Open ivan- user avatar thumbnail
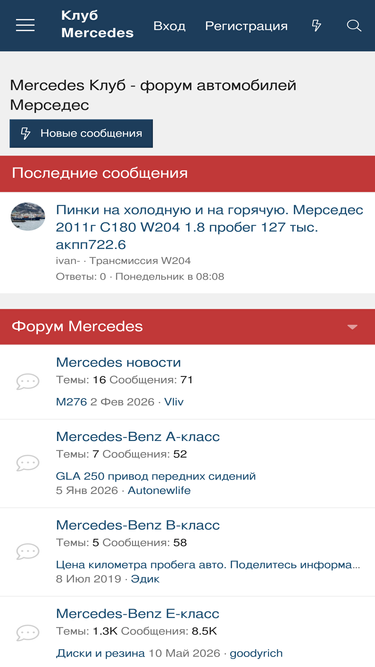The height and width of the screenshot is (667, 375). pyautogui.click(x=28, y=217)
